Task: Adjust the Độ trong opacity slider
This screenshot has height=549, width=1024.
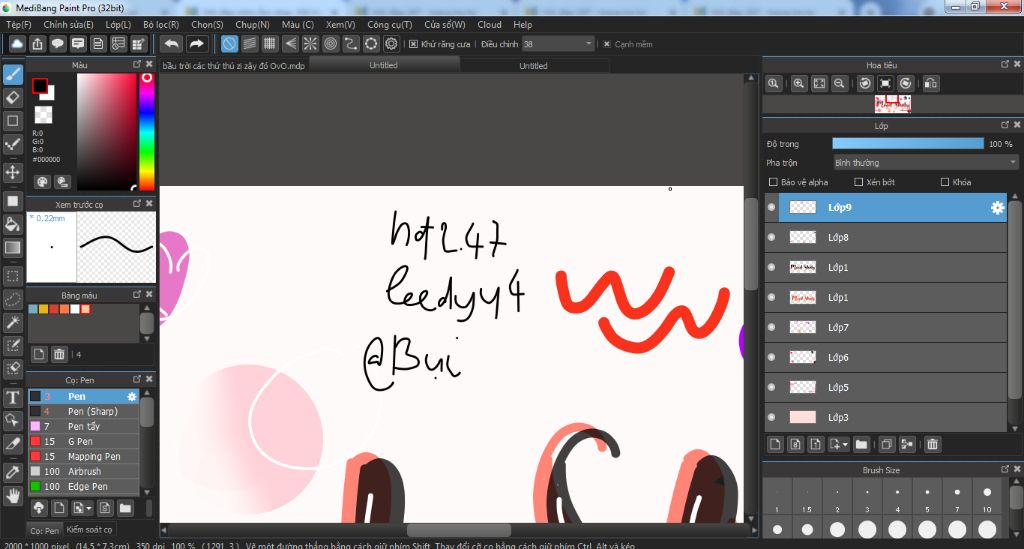Action: coord(908,144)
